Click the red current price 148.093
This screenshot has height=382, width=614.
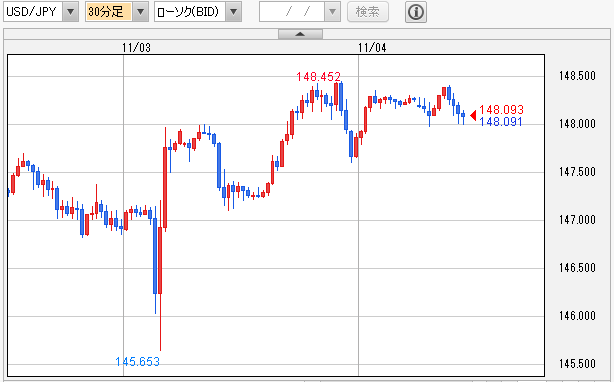point(501,110)
